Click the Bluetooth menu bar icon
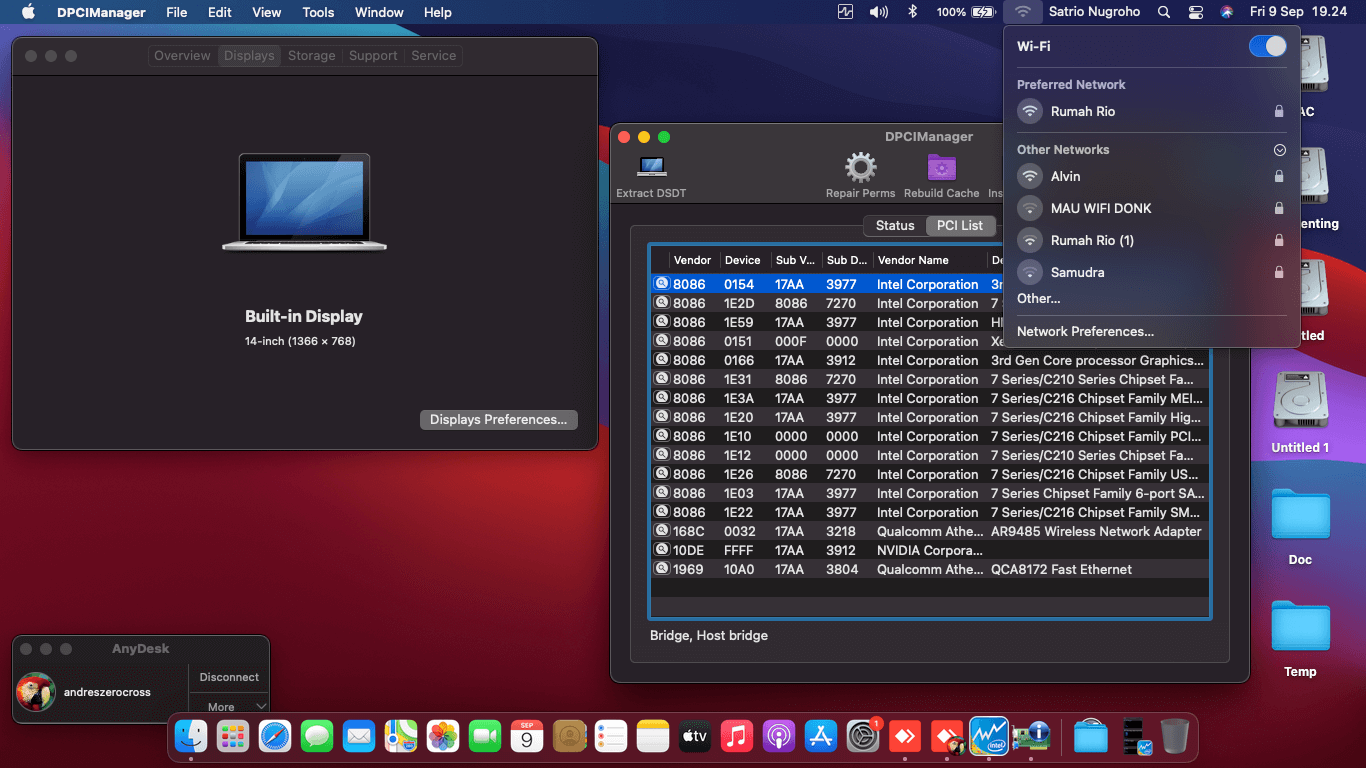Viewport: 1366px width, 768px height. 912,12
